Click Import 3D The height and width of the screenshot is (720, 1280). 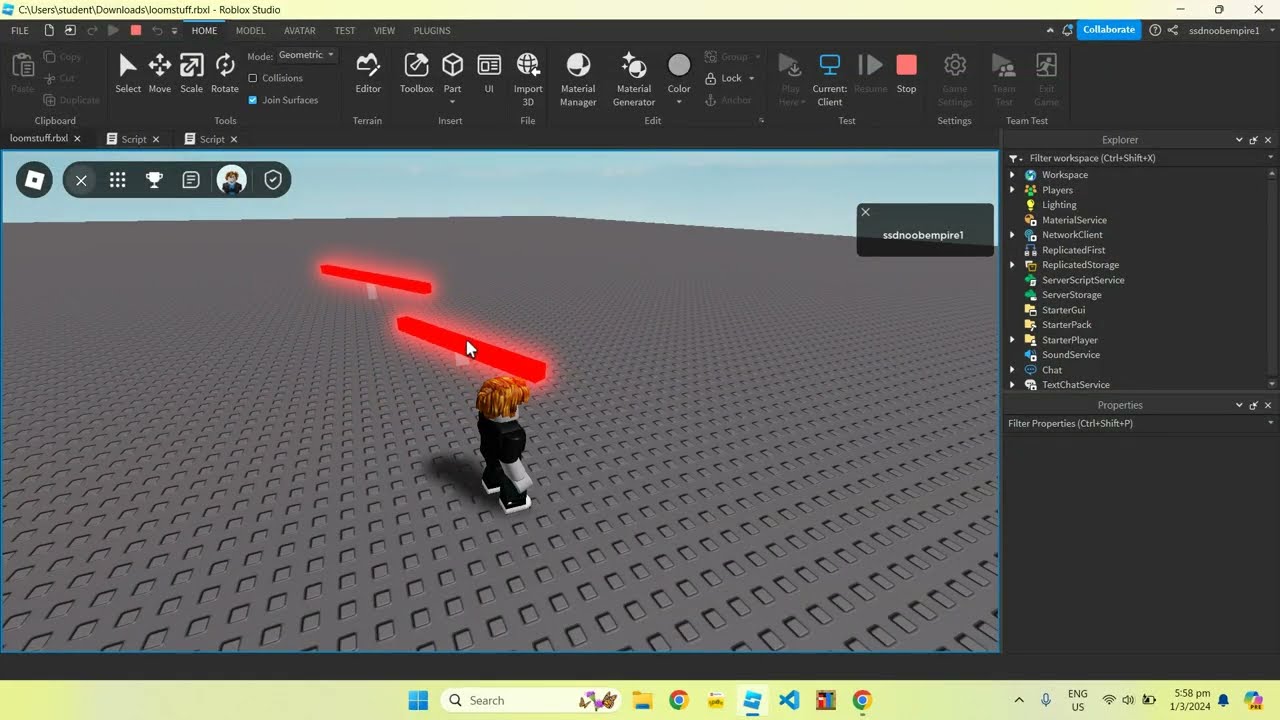(528, 79)
